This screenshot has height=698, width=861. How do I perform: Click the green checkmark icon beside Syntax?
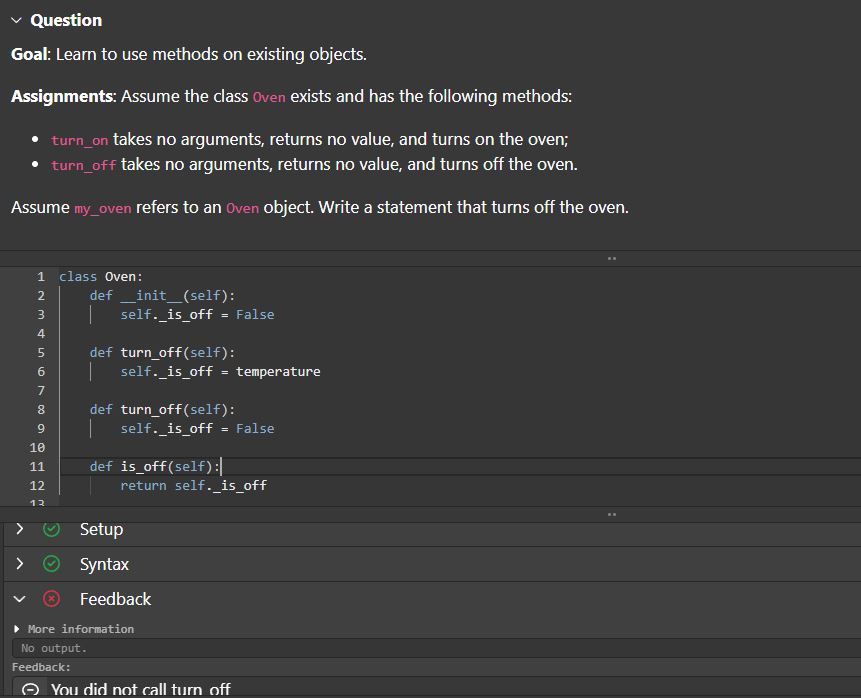(51, 563)
